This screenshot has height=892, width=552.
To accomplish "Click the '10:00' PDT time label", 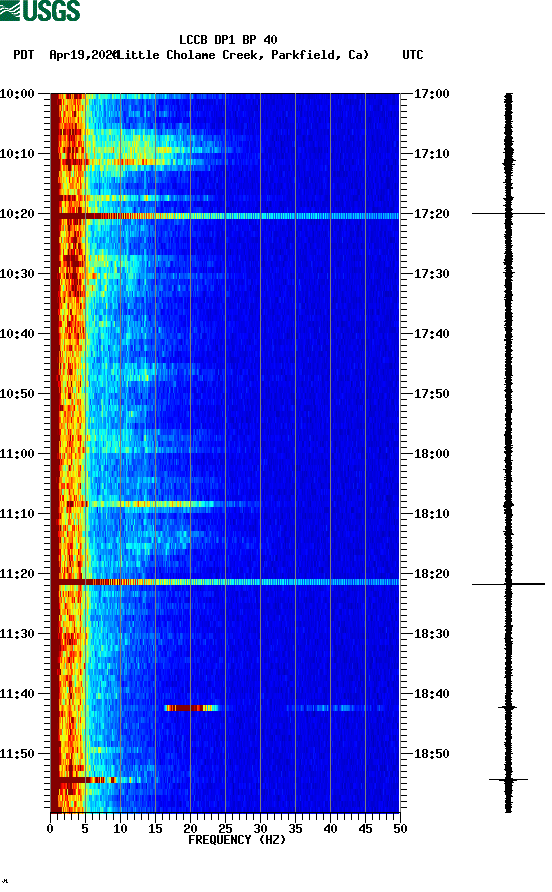I will pyautogui.click(x=17, y=94).
